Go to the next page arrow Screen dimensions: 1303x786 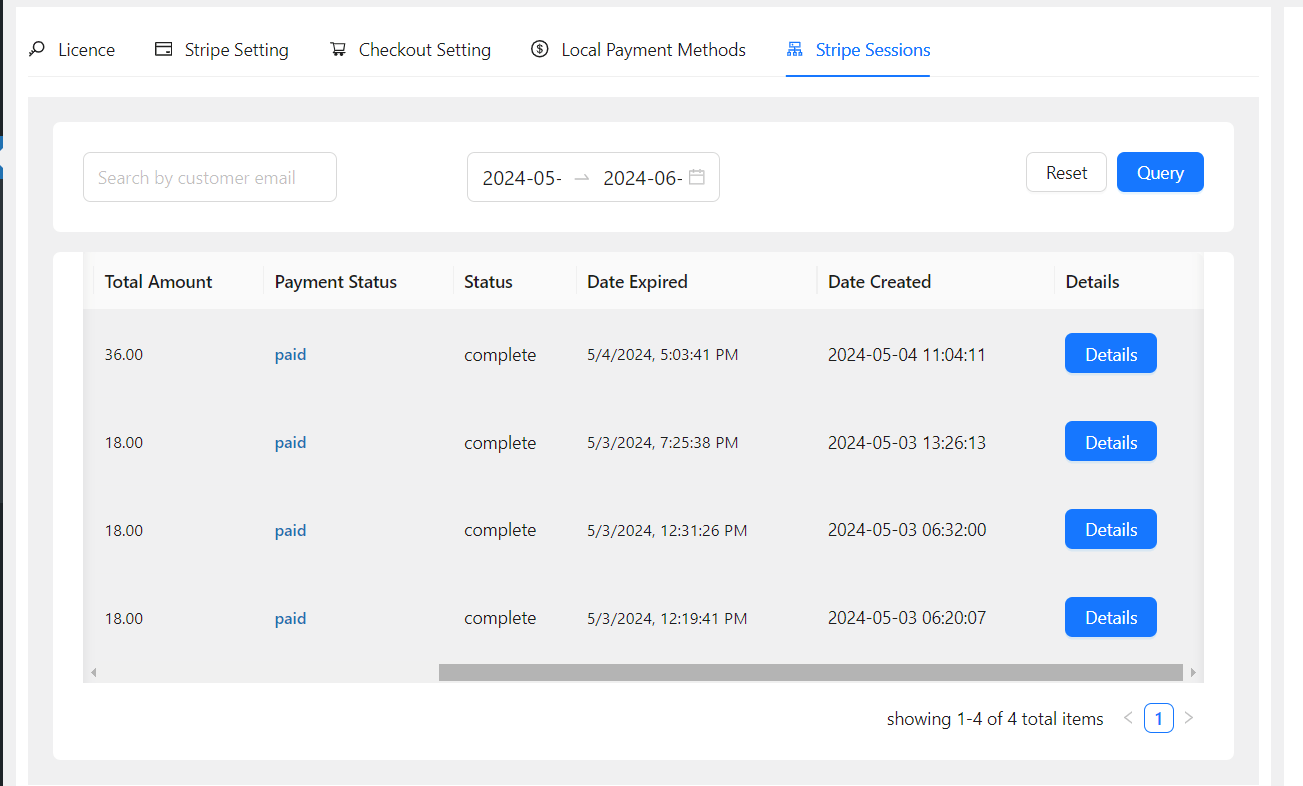click(x=1189, y=718)
